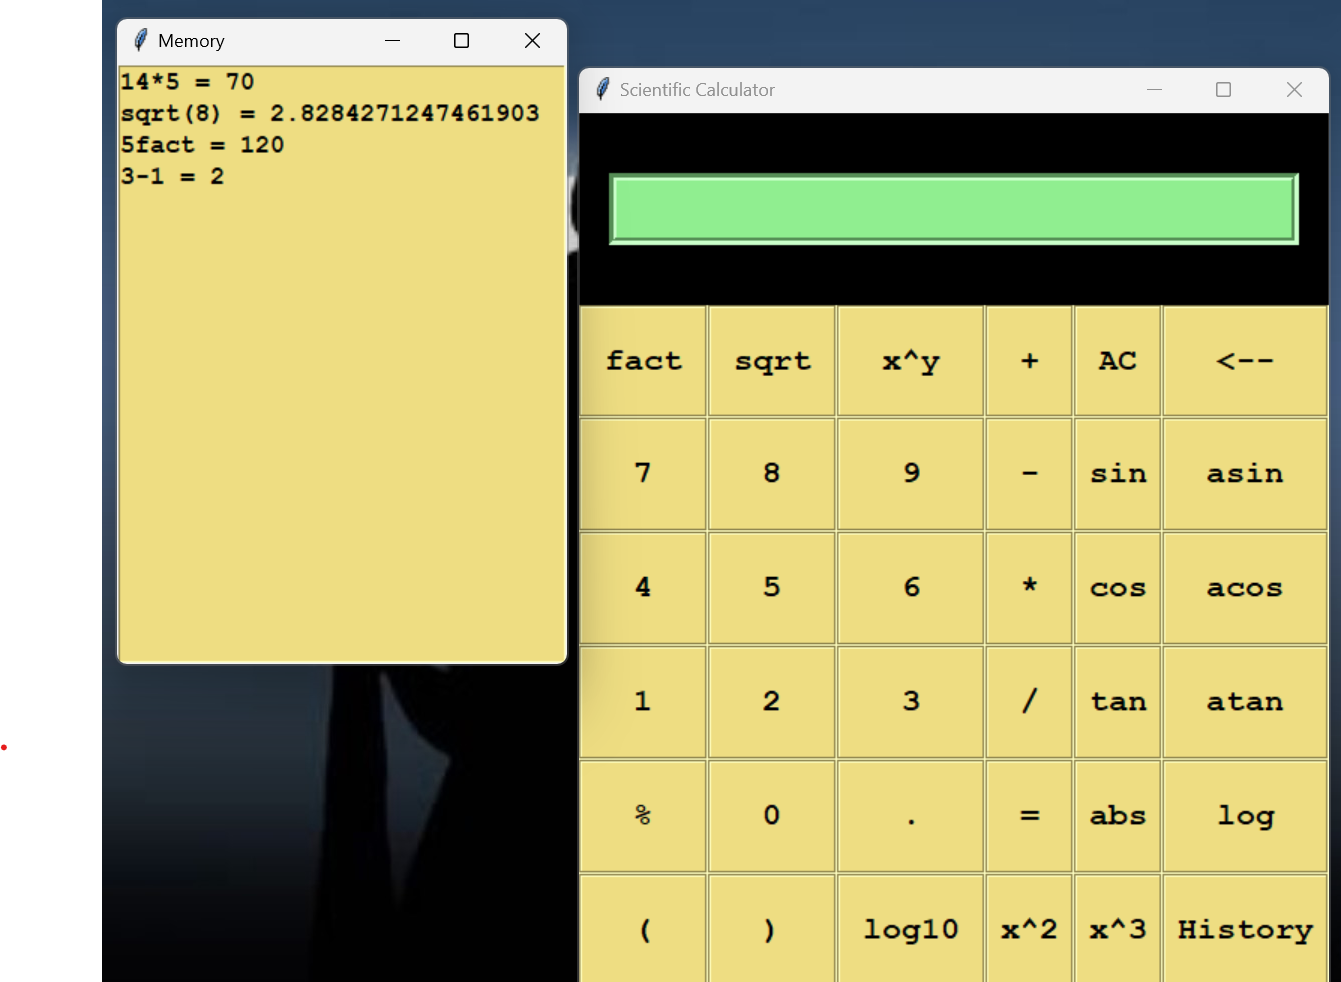Open the History window
Image resolution: width=1341 pixels, height=982 pixels.
[1244, 929]
